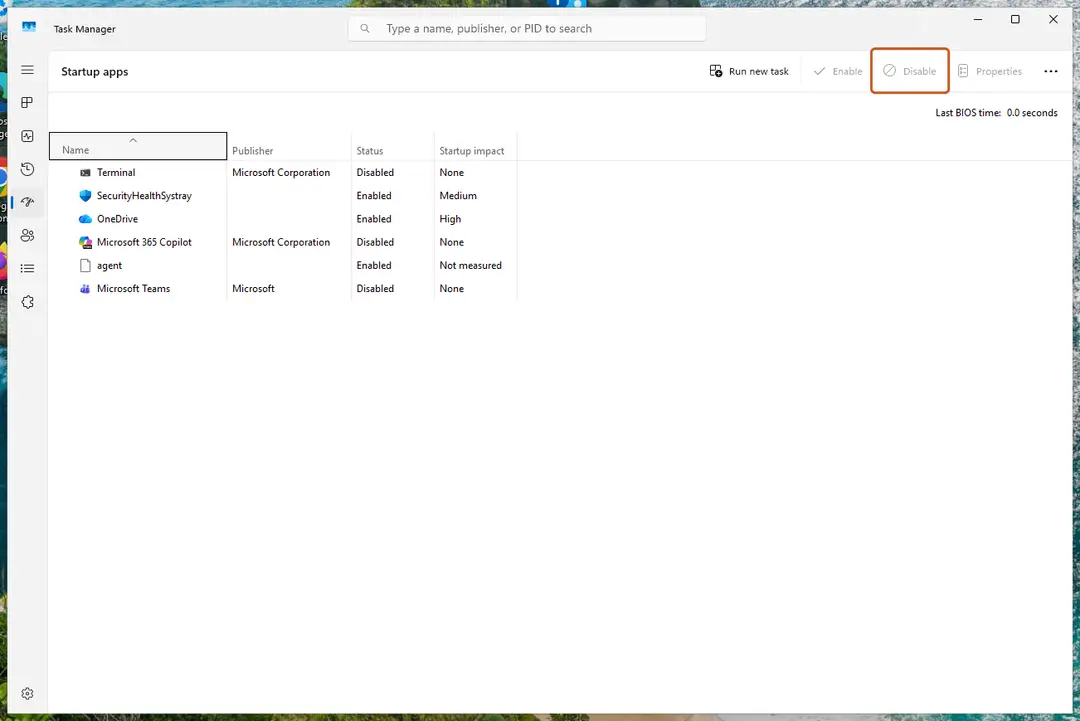Open Task Manager settings gear
The width and height of the screenshot is (1080, 721).
point(28,693)
